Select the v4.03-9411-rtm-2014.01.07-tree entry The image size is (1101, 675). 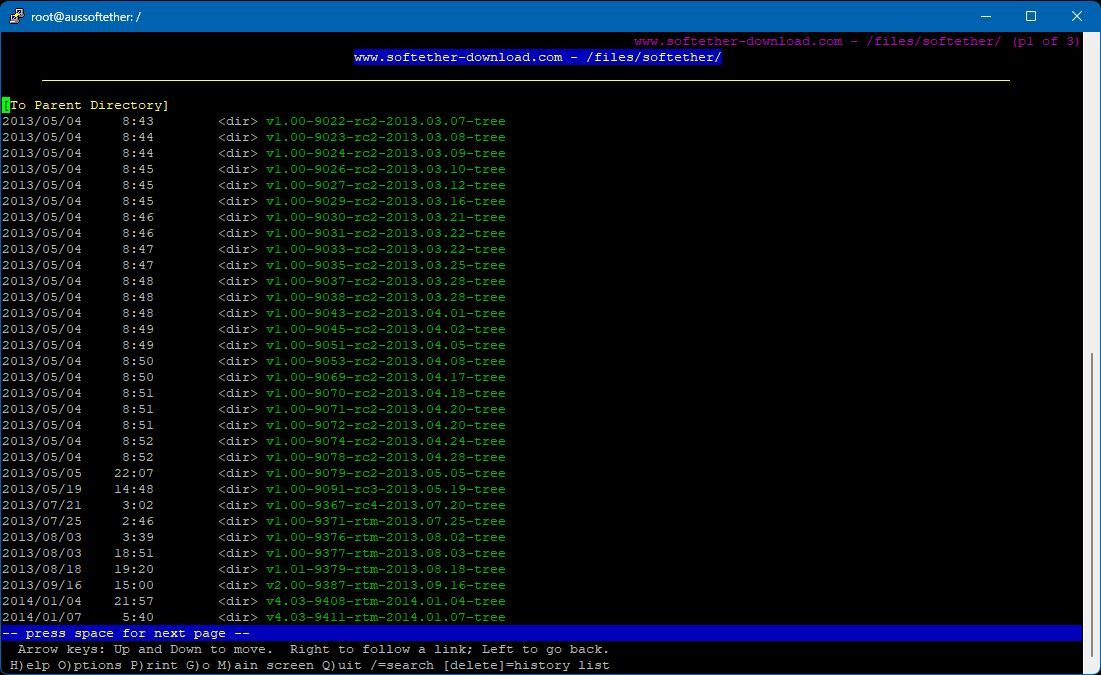click(x=385, y=617)
